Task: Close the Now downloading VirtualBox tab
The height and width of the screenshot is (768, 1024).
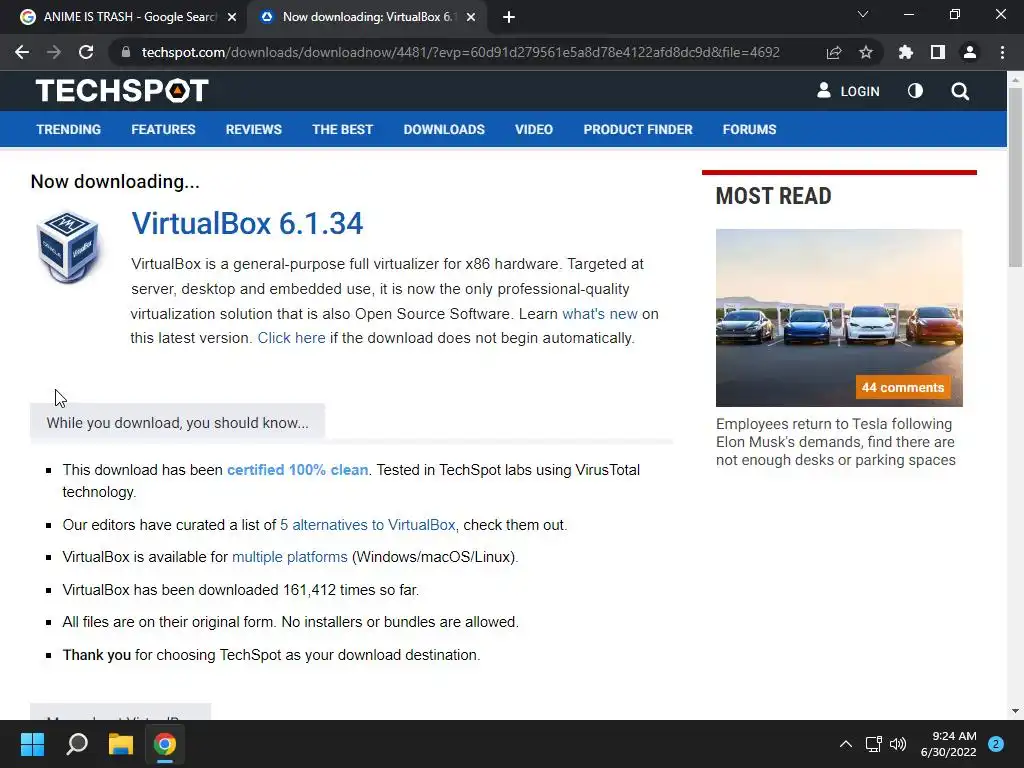Action: point(471,17)
